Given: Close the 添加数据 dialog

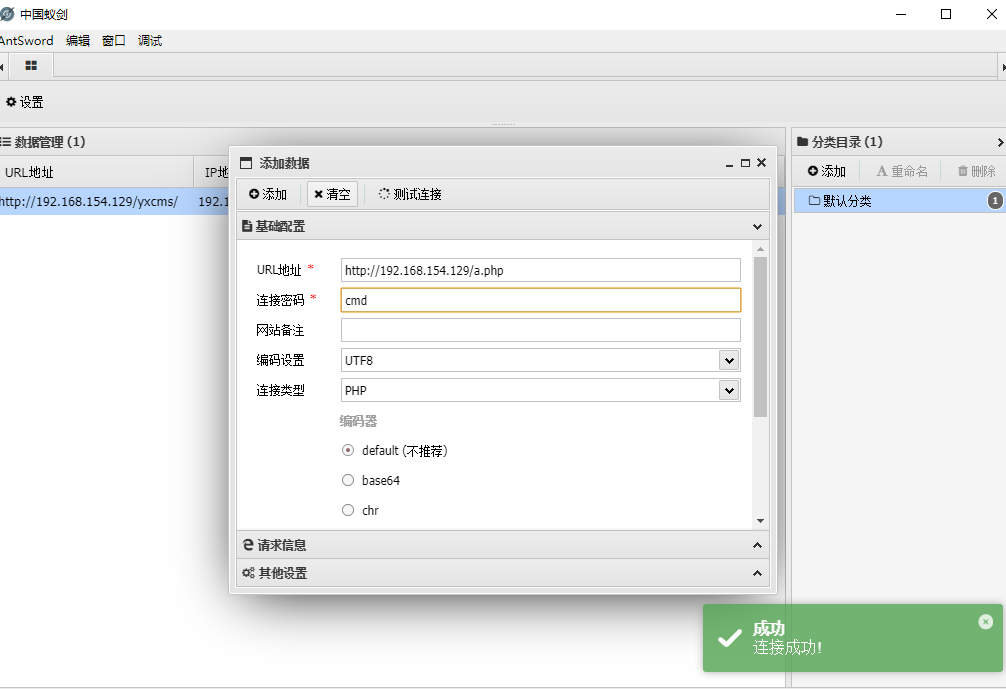Looking at the screenshot, I should pos(762,163).
